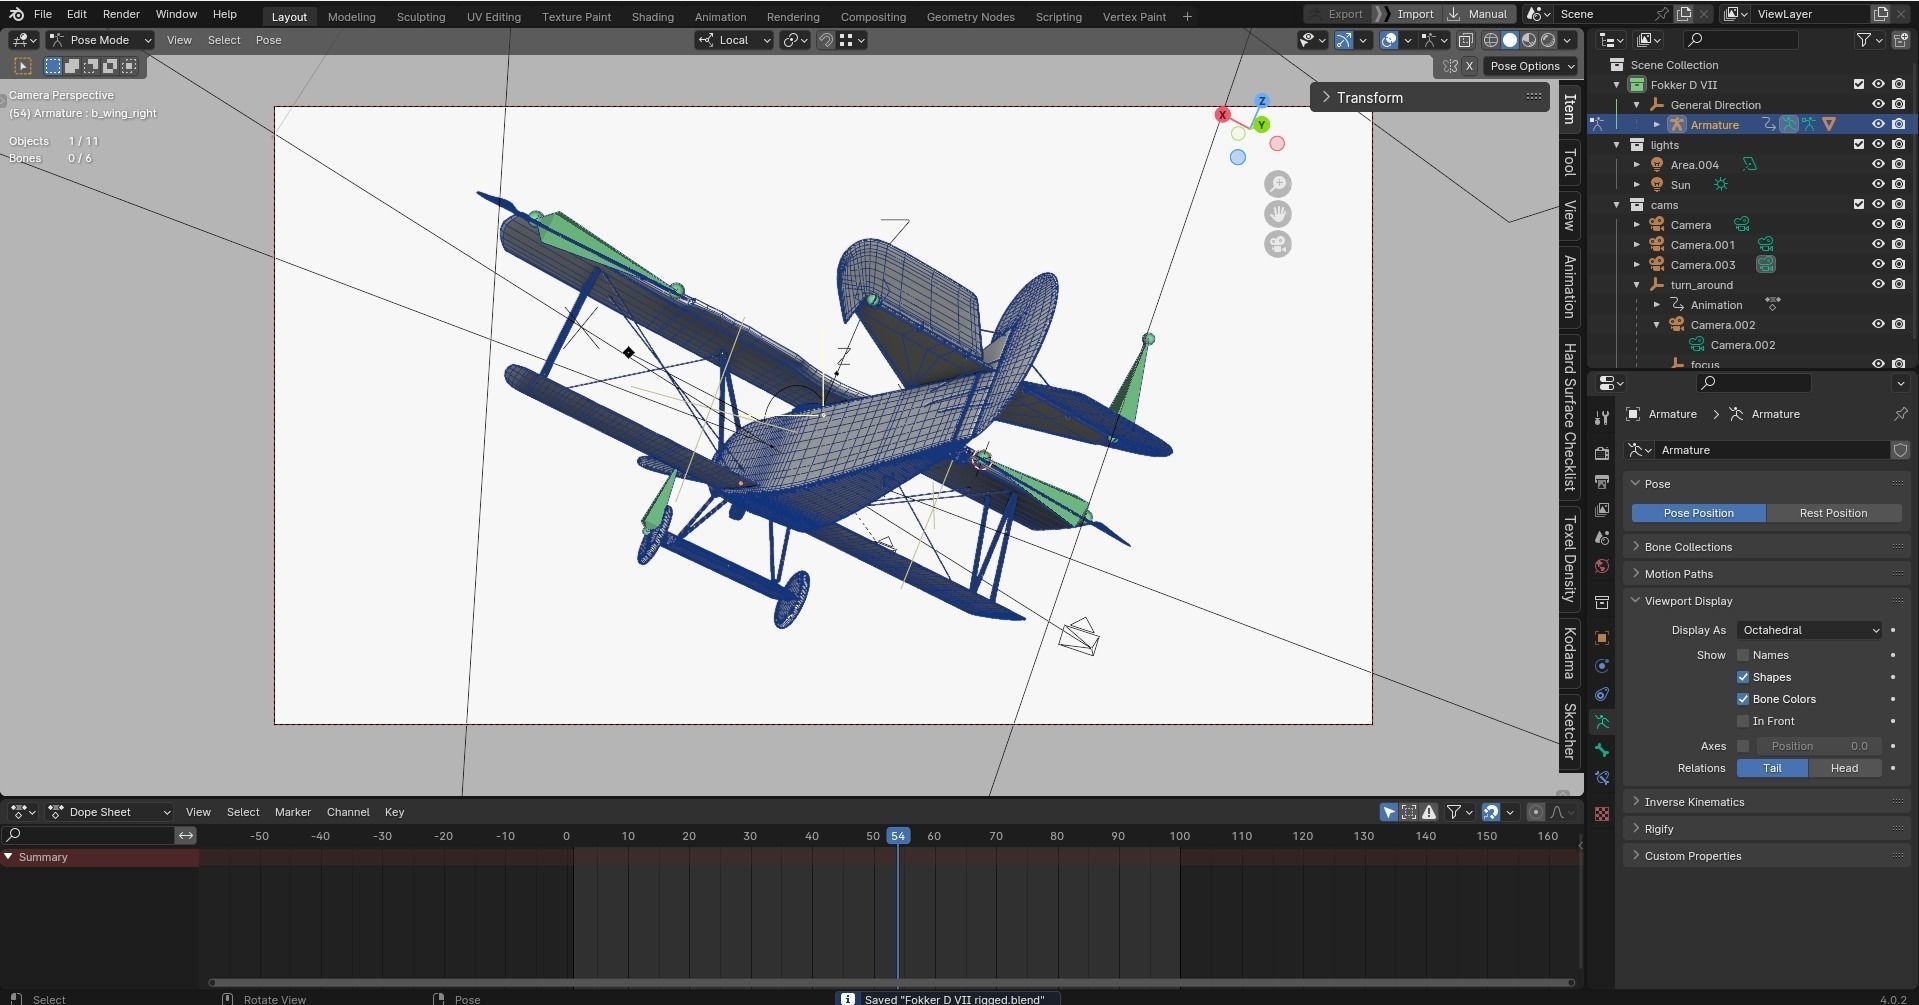1919x1005 pixels.
Task: Open the Display As Octahedral dropdown
Action: [1810, 630]
